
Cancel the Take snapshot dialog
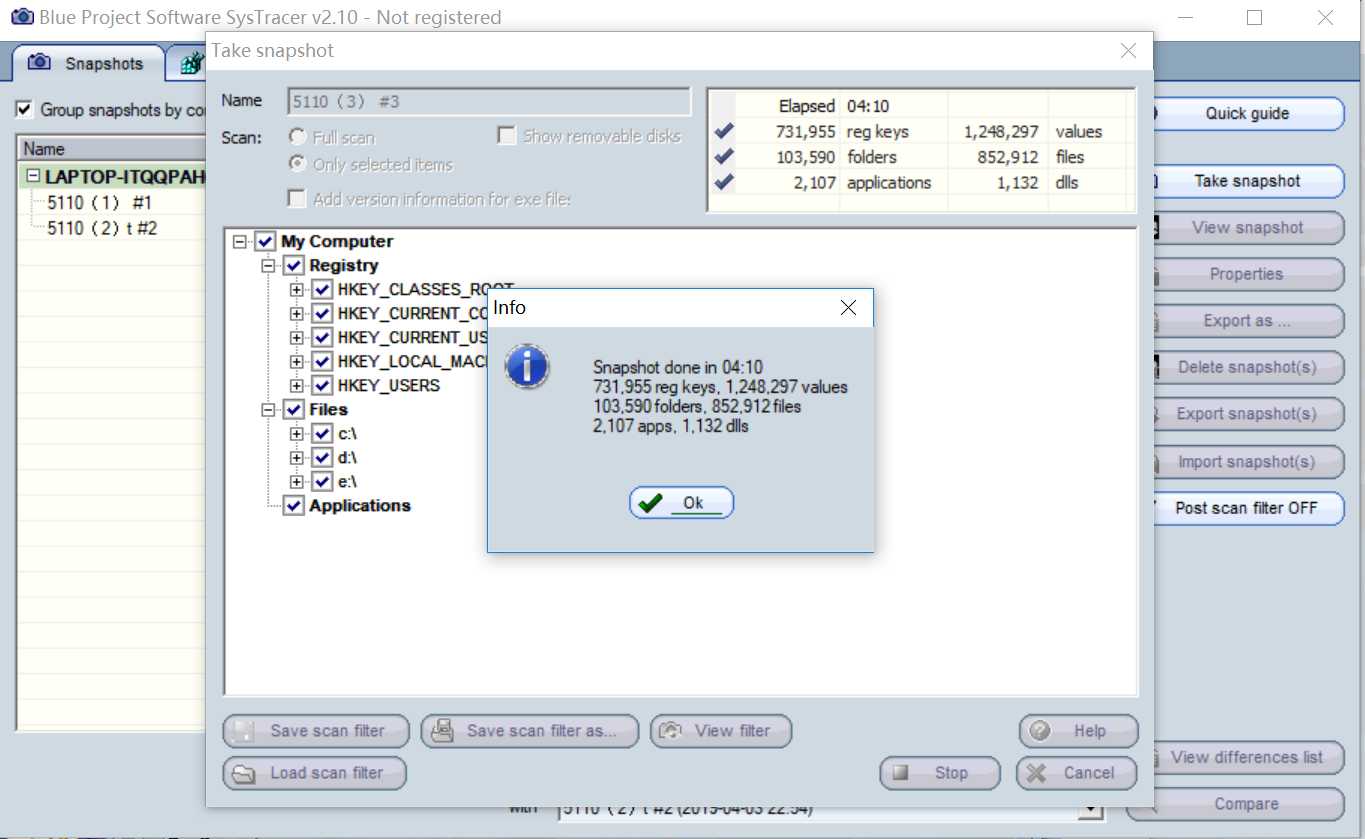pyautogui.click(x=1077, y=773)
